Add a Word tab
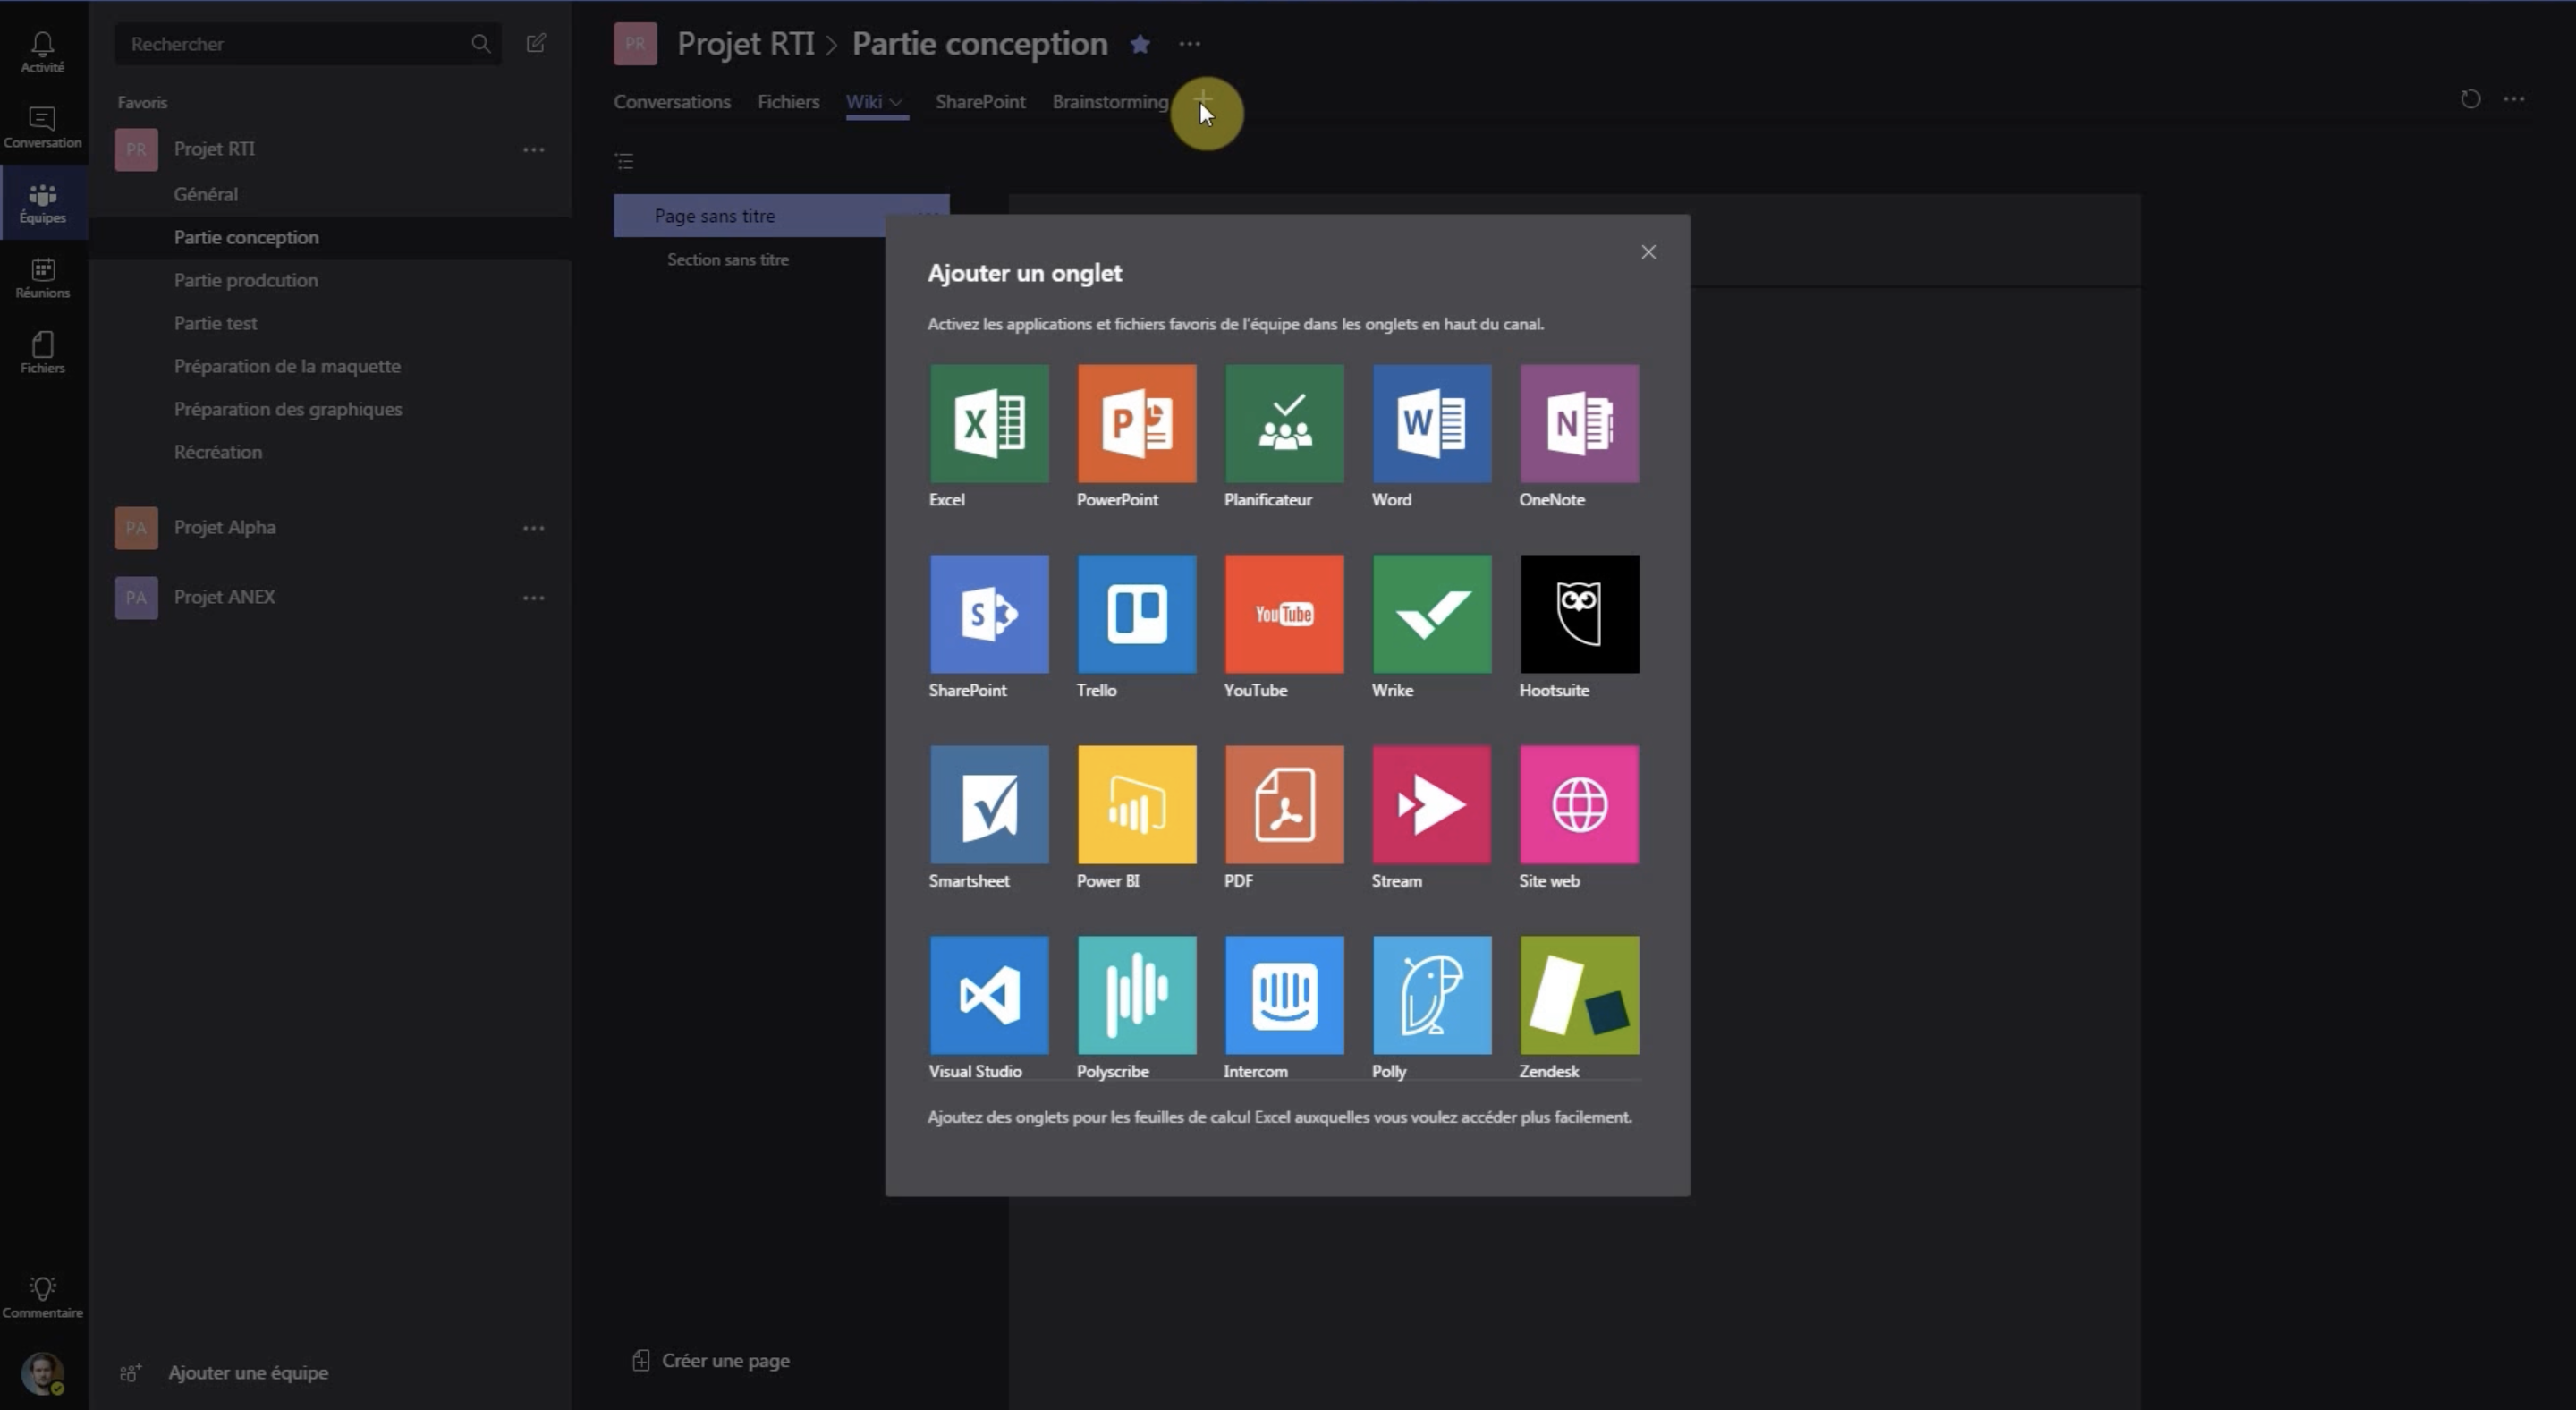The width and height of the screenshot is (2576, 1410). (x=1432, y=424)
